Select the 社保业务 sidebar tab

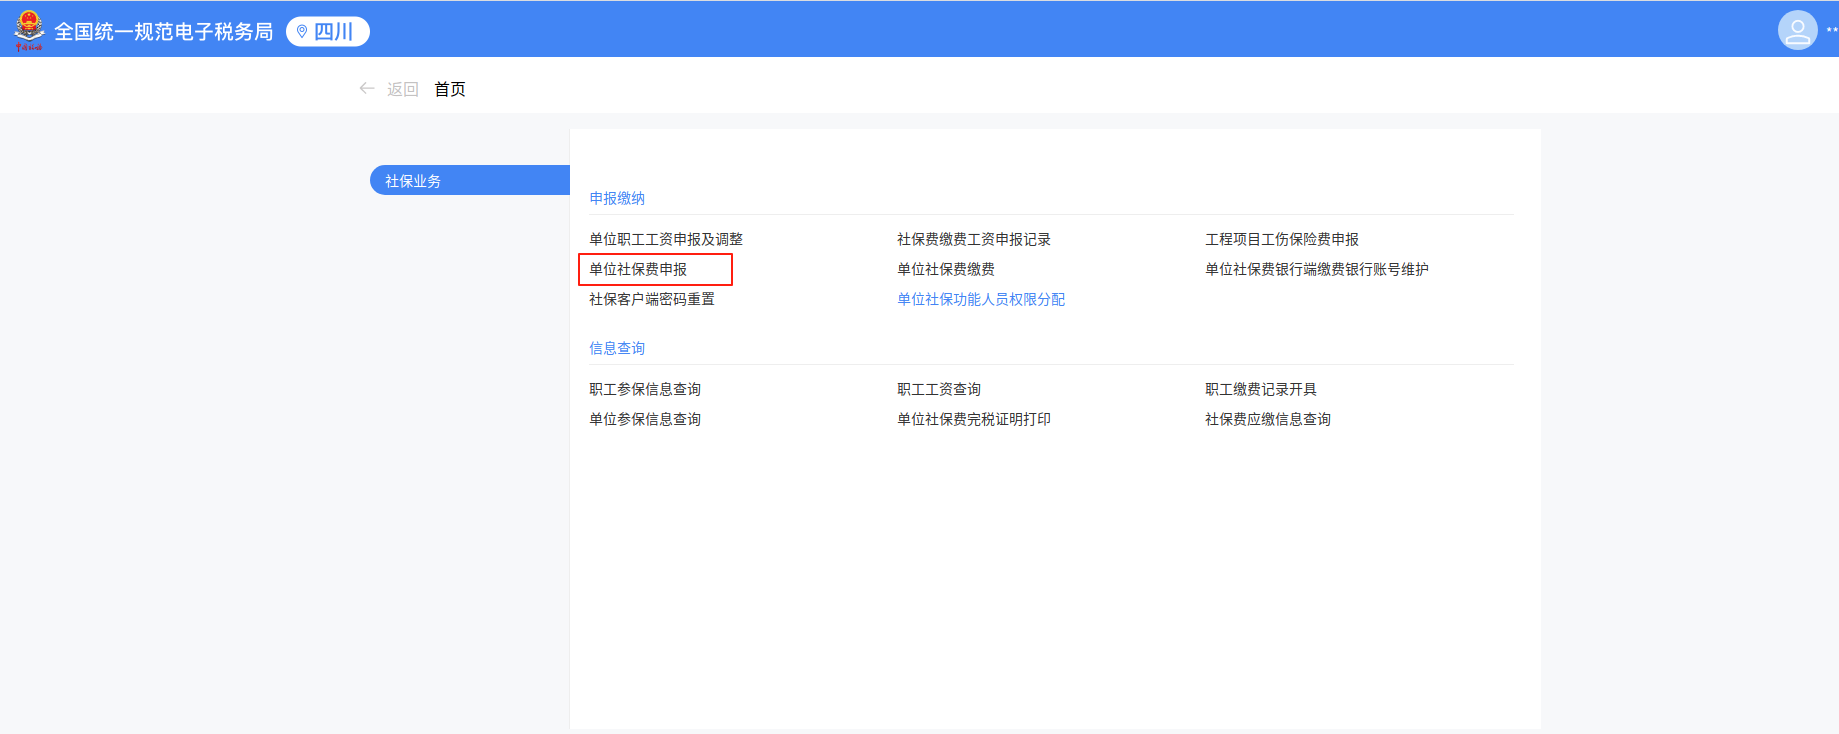[469, 181]
